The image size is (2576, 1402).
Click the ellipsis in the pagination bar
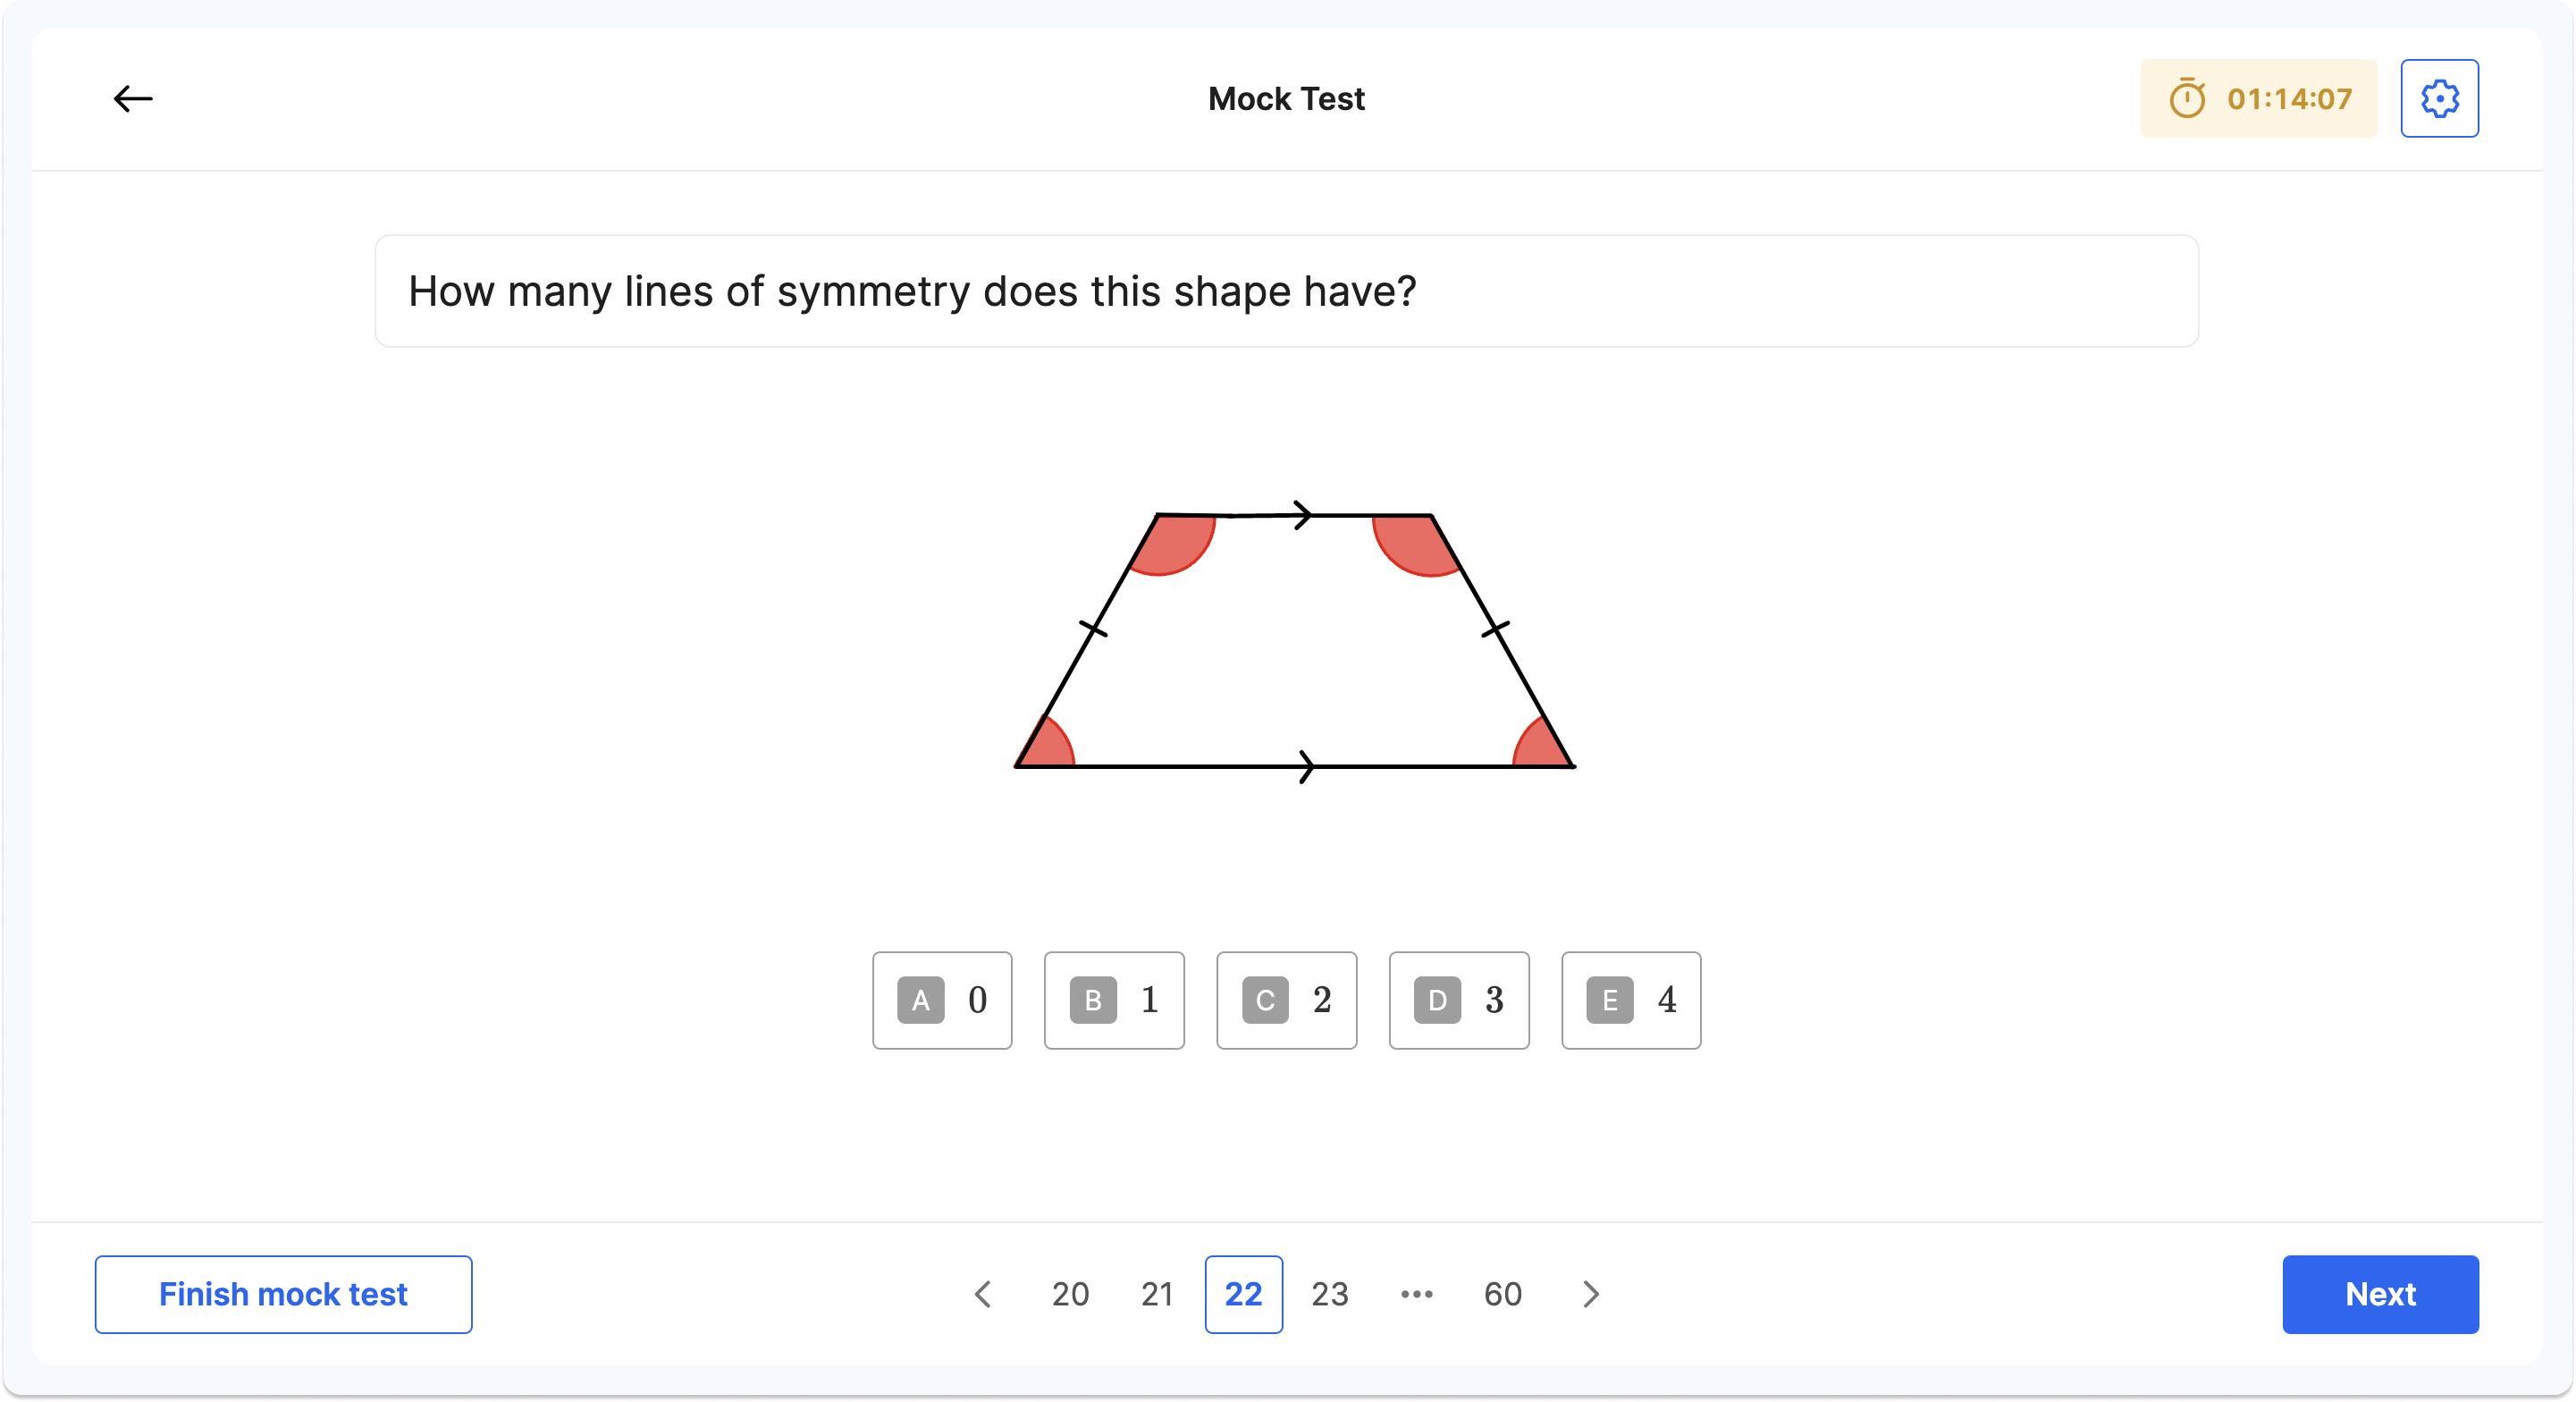pos(1416,1294)
